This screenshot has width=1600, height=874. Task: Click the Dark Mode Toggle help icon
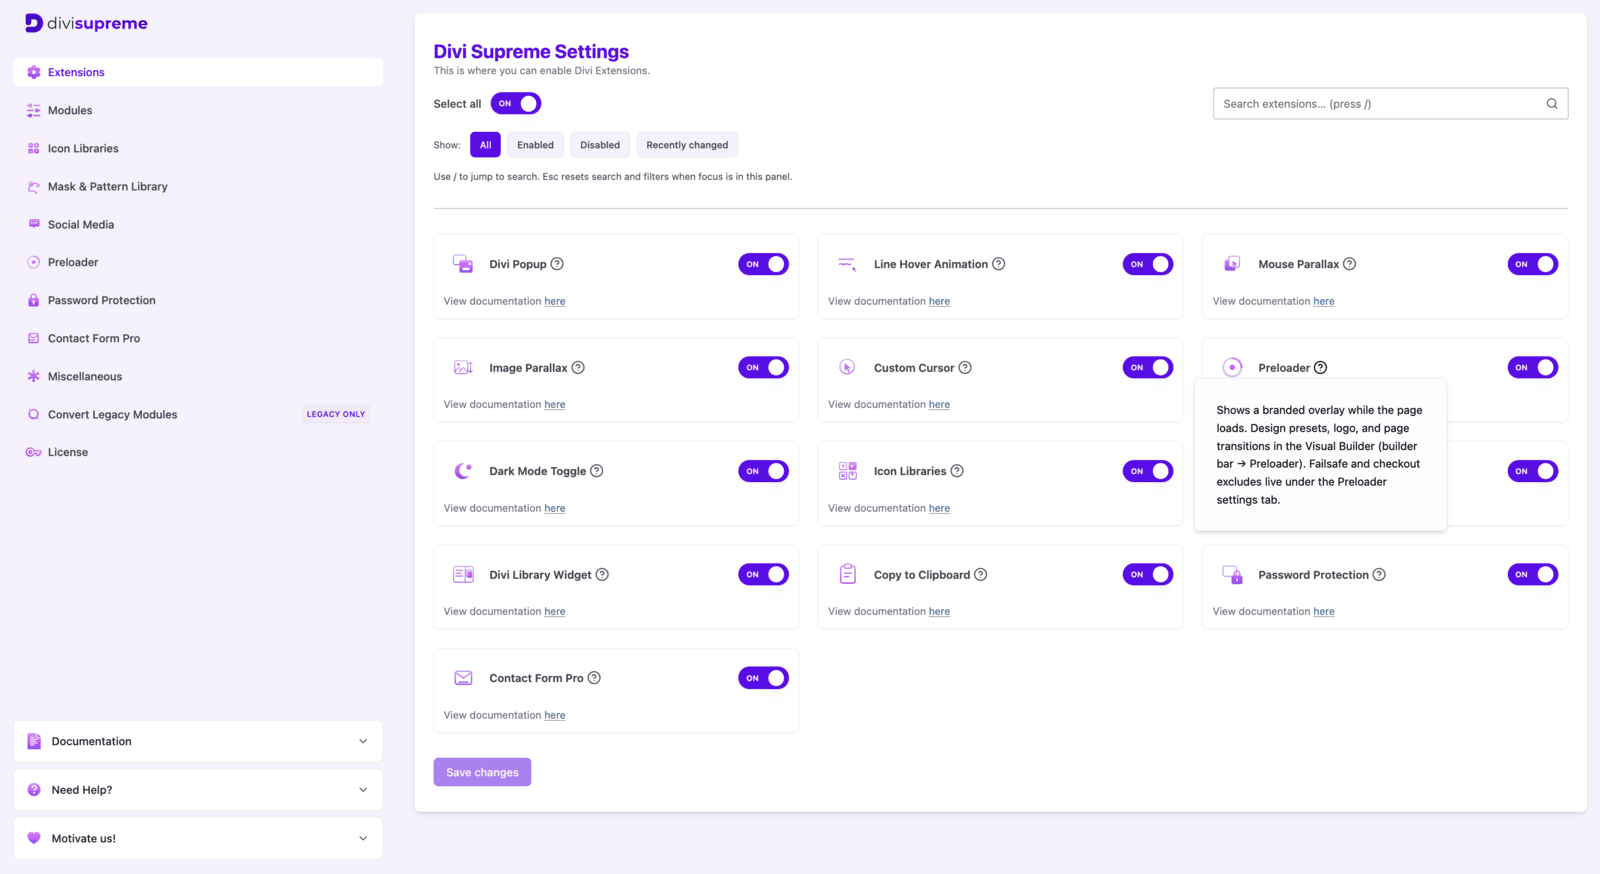tap(597, 471)
